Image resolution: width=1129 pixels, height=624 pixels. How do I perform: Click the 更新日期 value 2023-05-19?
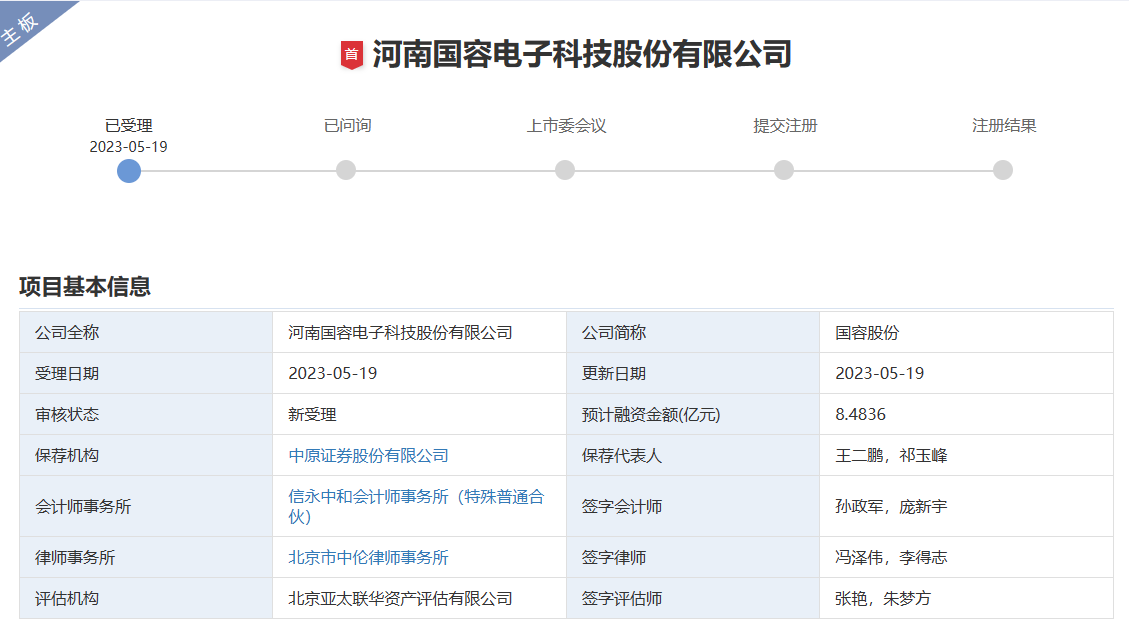[880, 374]
